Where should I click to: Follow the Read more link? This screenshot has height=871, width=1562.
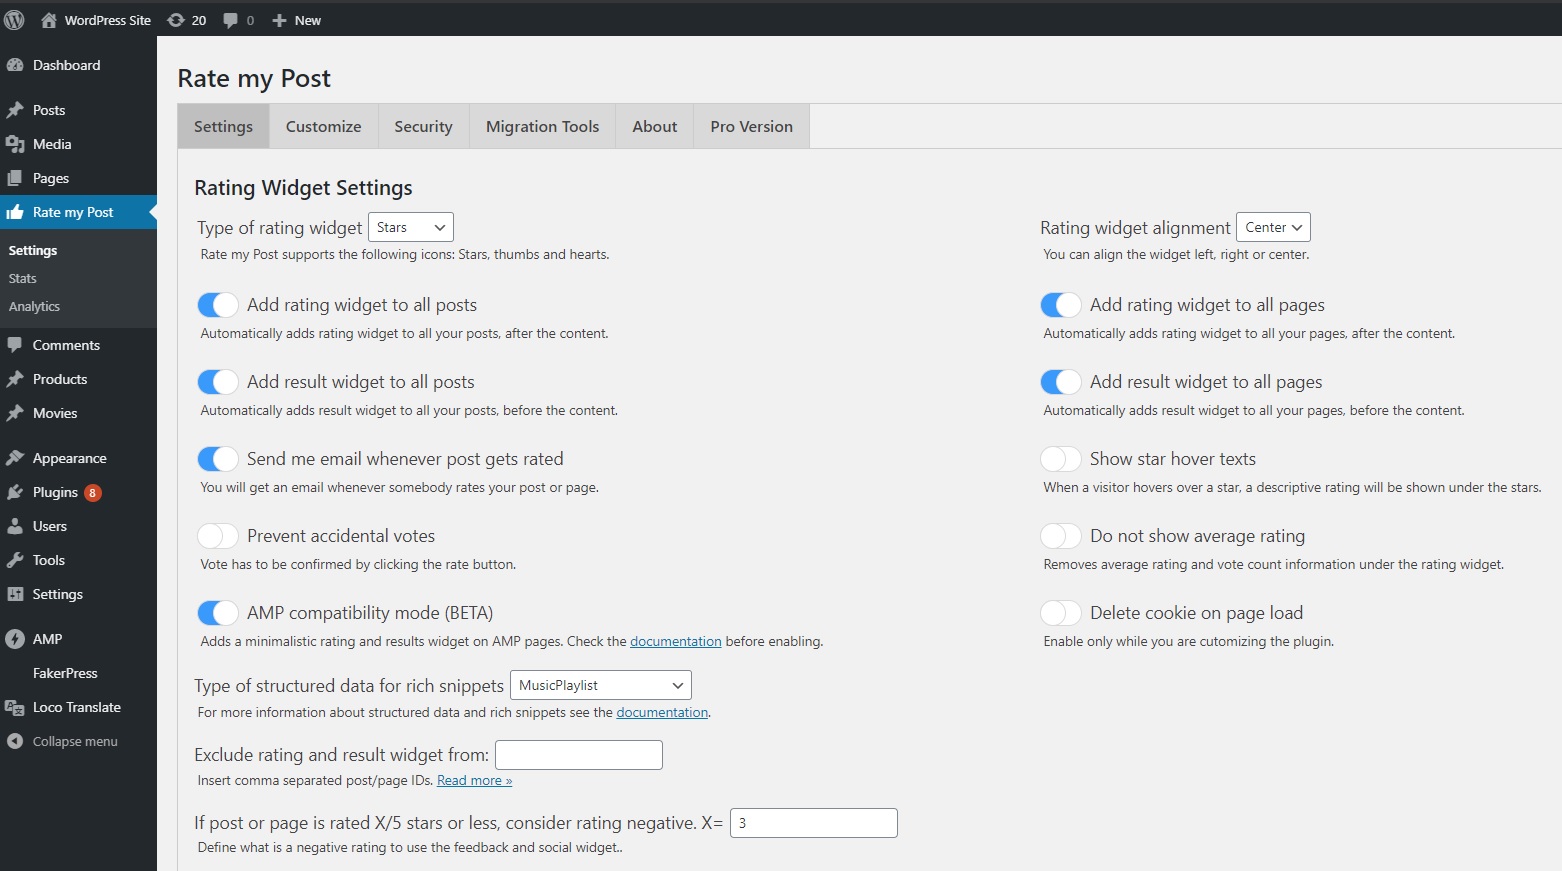click(474, 781)
